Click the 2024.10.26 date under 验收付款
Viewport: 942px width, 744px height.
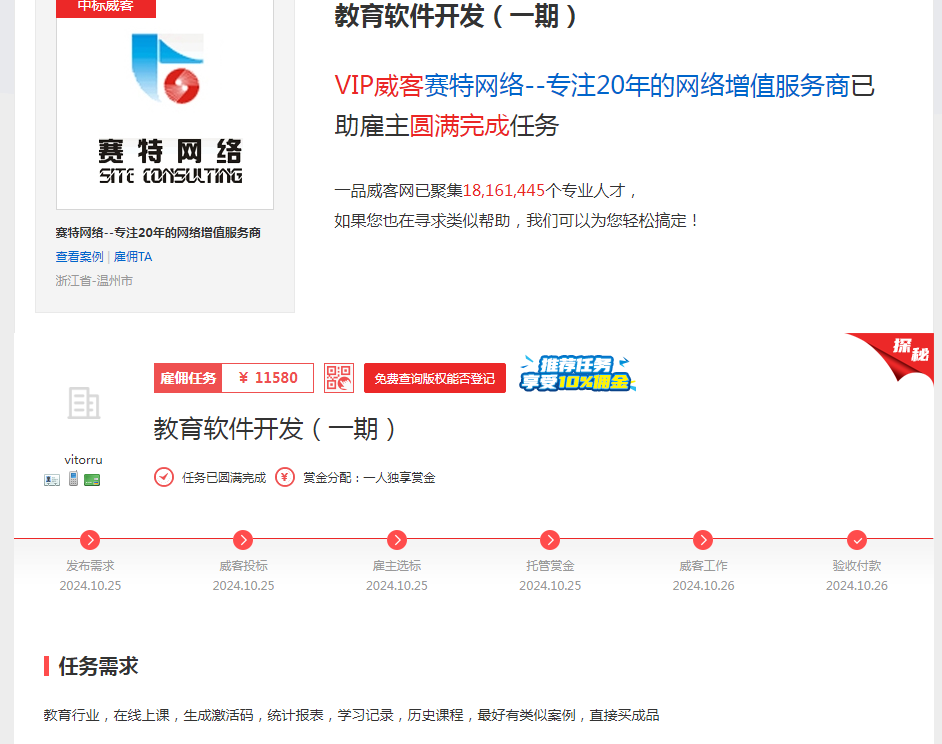click(857, 585)
